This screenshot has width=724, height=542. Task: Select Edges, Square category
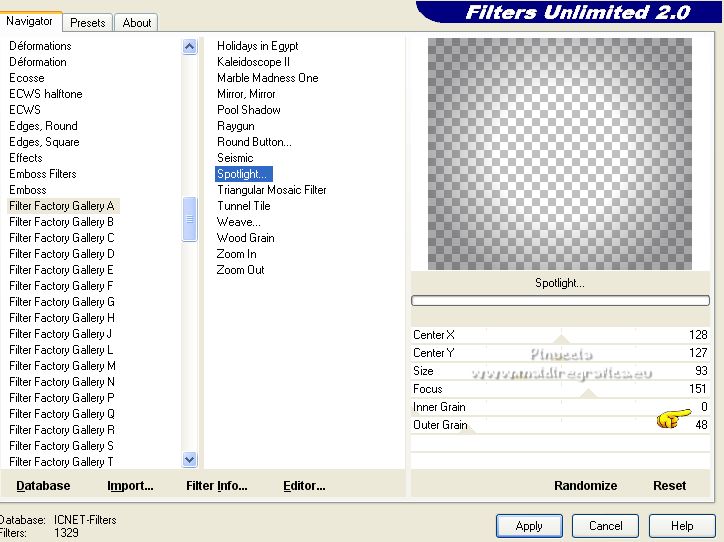[44, 142]
